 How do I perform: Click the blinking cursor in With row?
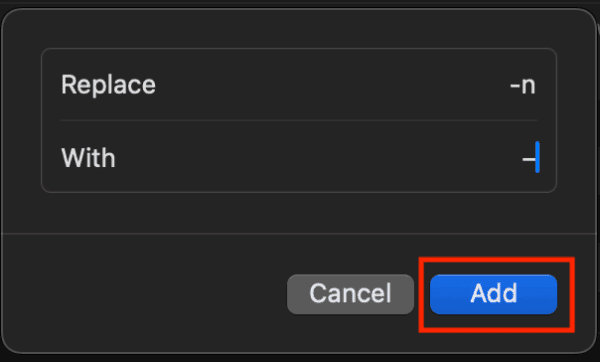click(x=537, y=157)
